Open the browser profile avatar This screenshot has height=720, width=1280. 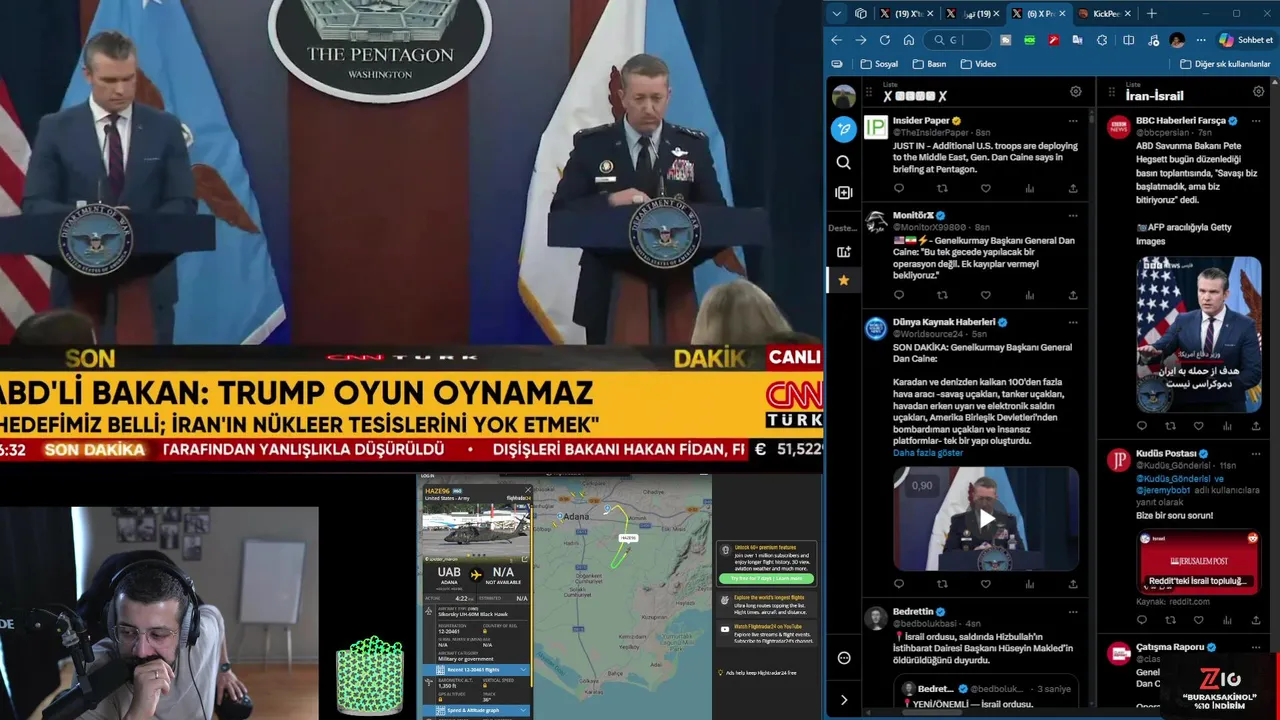[1177, 40]
